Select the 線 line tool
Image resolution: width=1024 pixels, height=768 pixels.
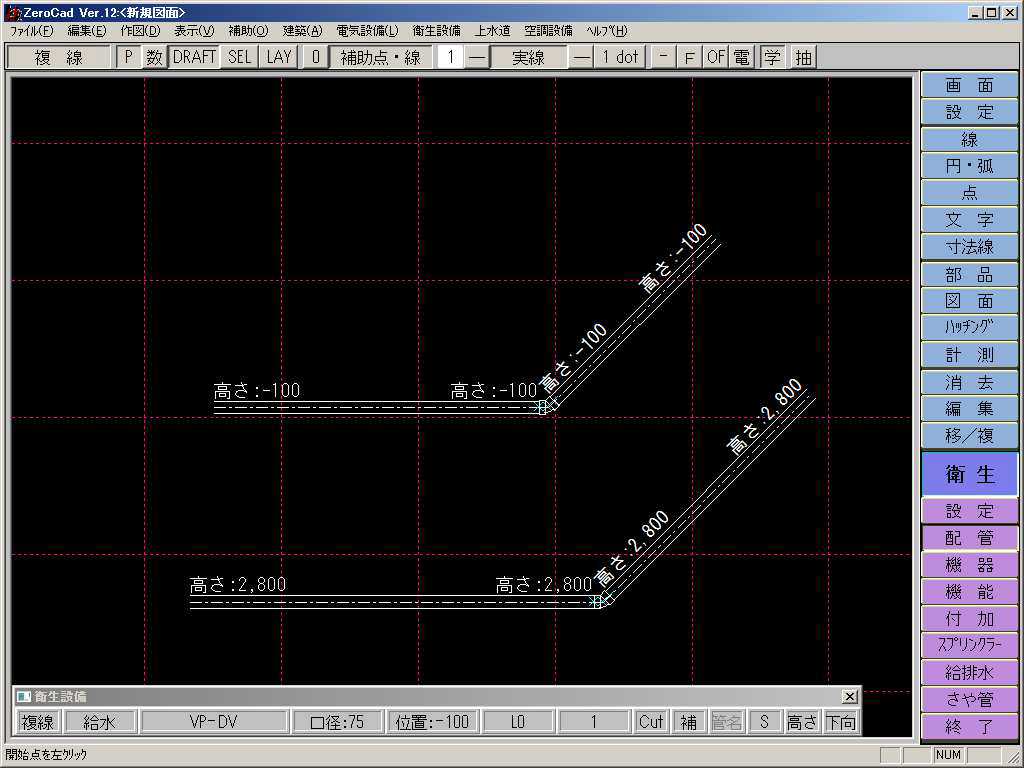(x=969, y=140)
